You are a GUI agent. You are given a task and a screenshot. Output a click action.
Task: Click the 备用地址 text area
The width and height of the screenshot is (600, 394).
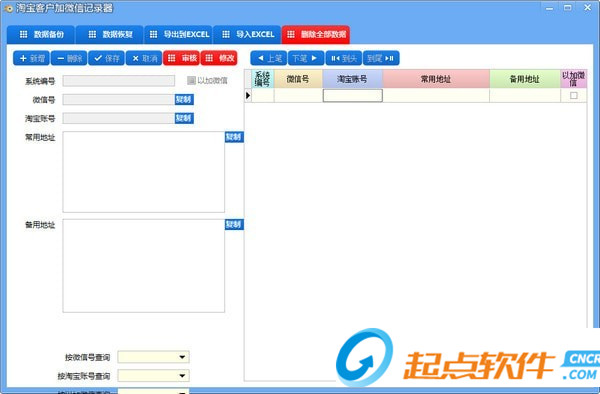(143, 266)
